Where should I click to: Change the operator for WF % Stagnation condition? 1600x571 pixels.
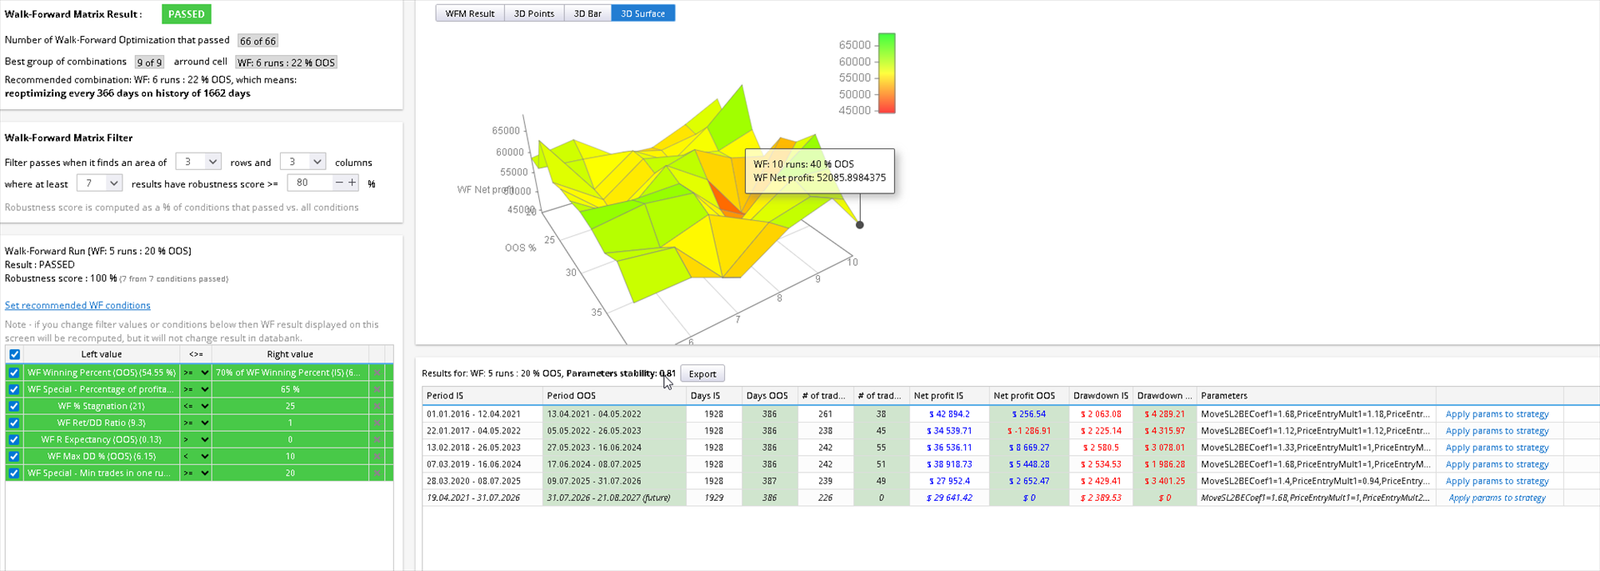196,406
